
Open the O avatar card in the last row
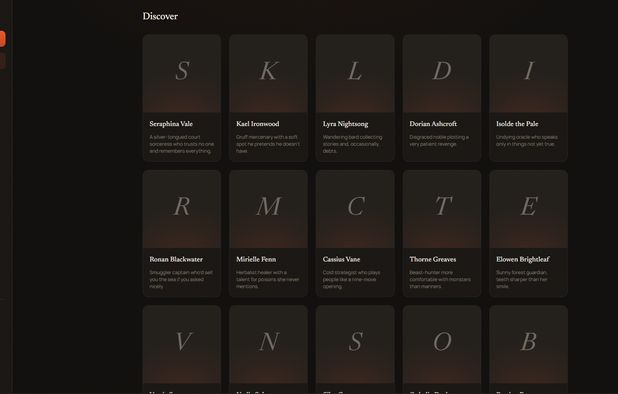442,344
